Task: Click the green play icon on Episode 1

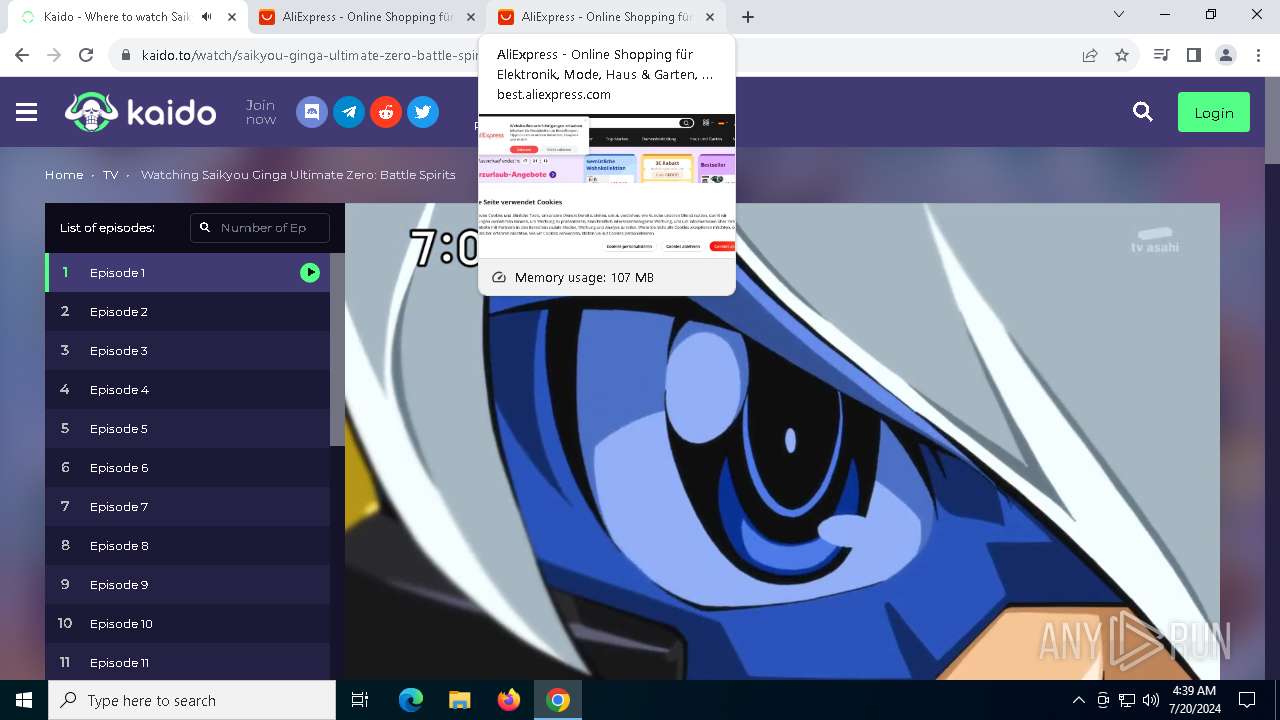Action: (310, 272)
